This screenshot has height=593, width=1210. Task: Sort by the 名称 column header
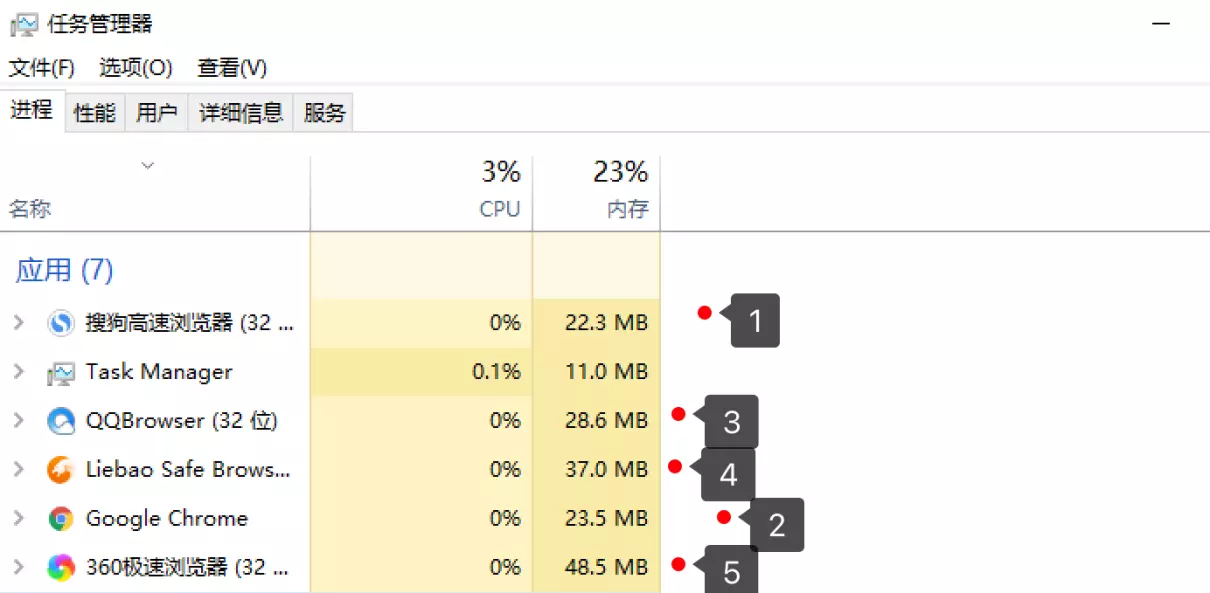click(31, 209)
